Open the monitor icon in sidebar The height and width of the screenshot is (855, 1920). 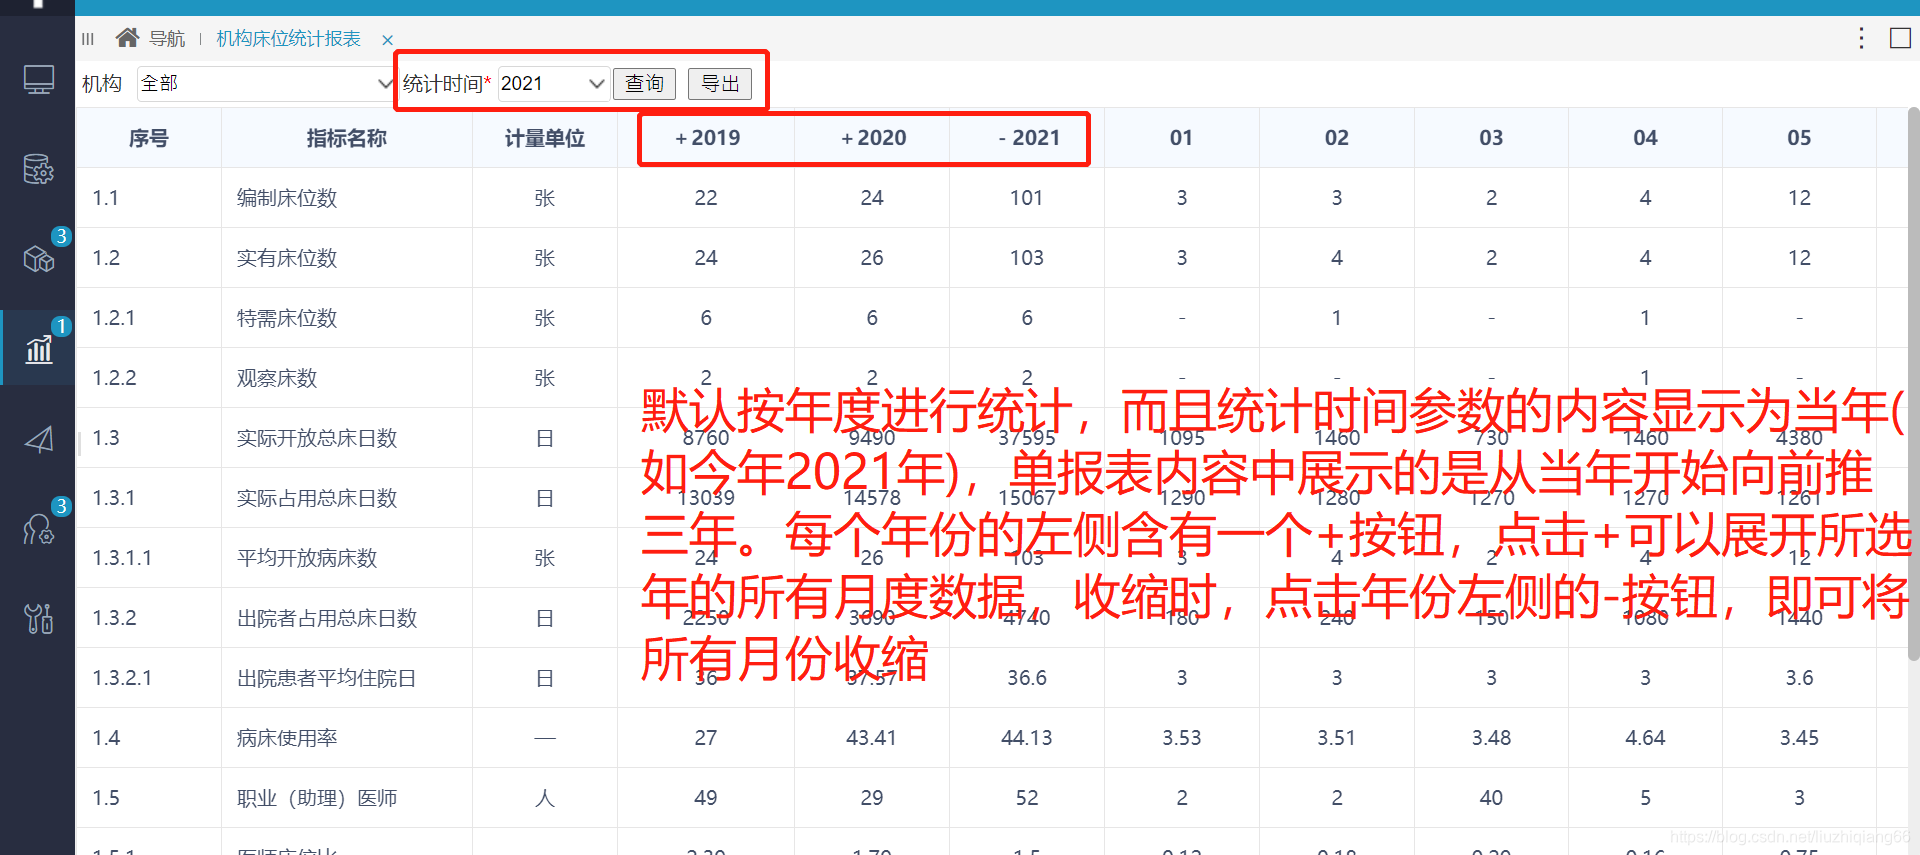tap(38, 79)
